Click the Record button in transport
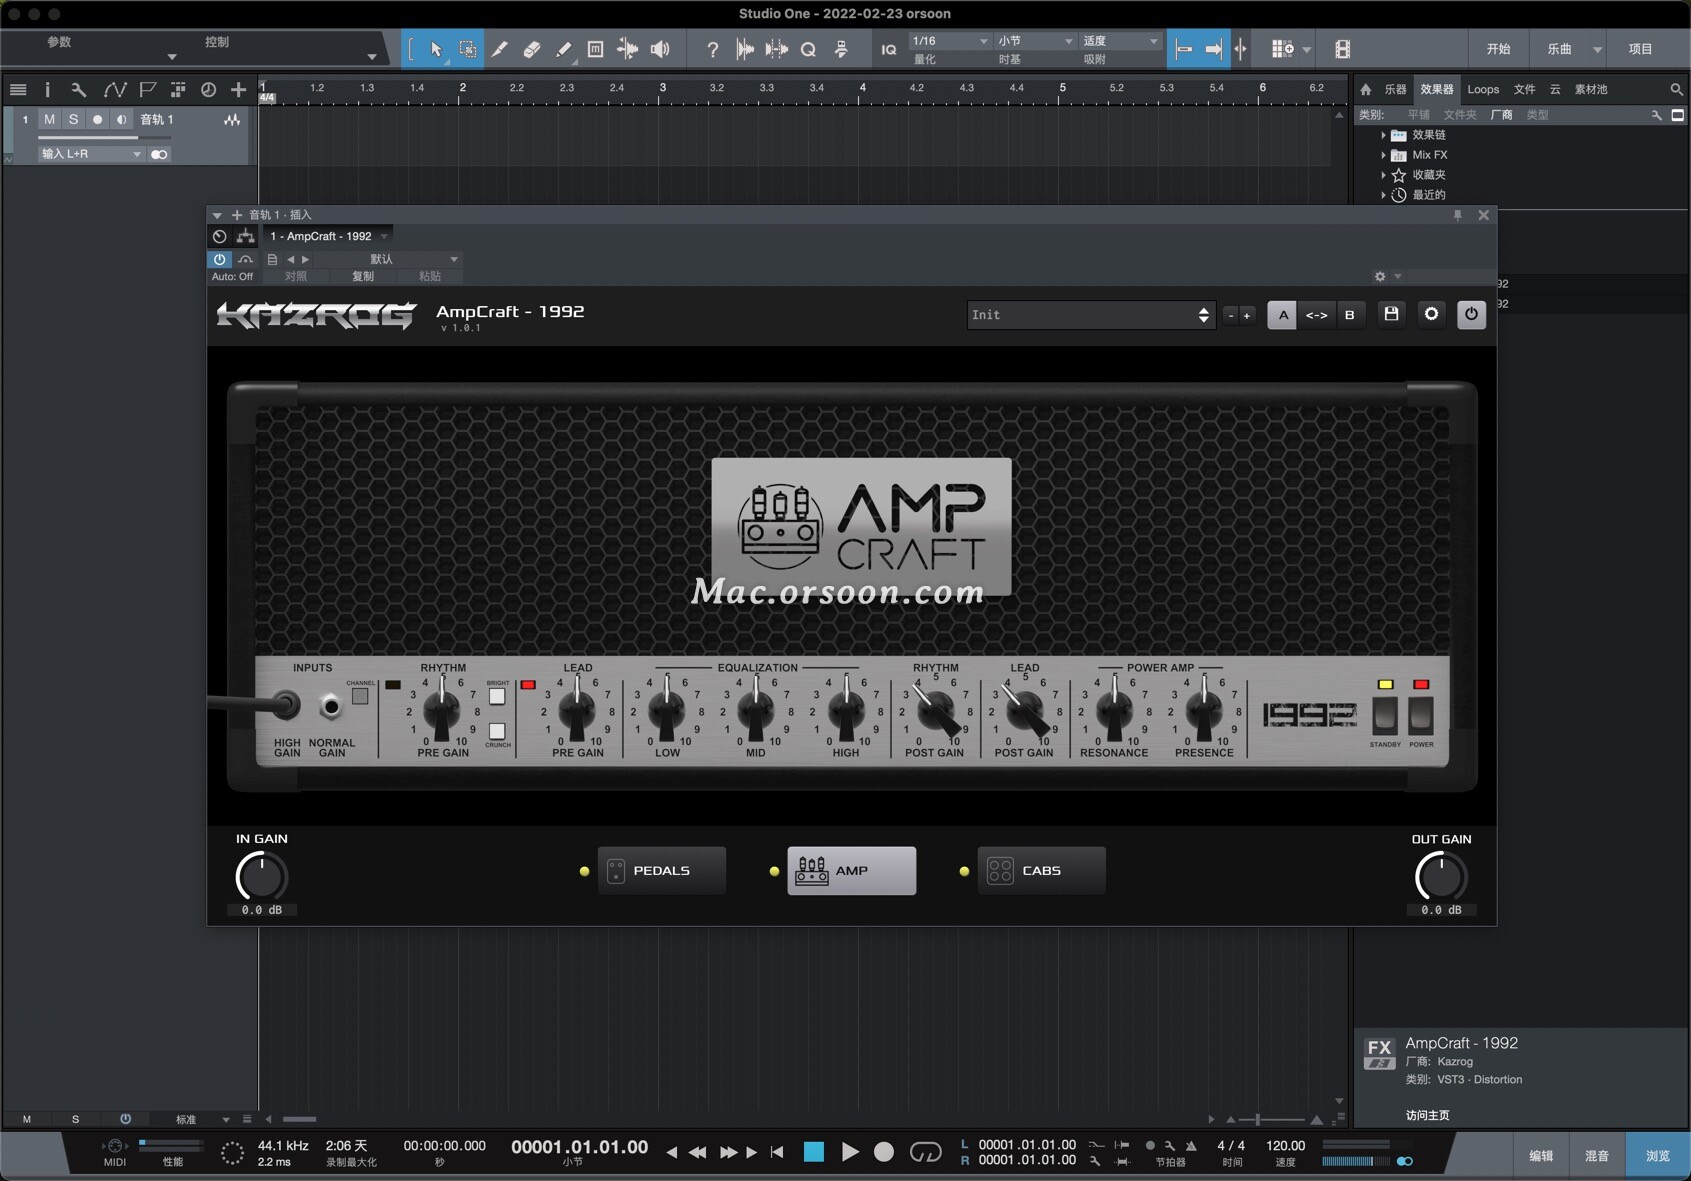1691x1181 pixels. [884, 1152]
